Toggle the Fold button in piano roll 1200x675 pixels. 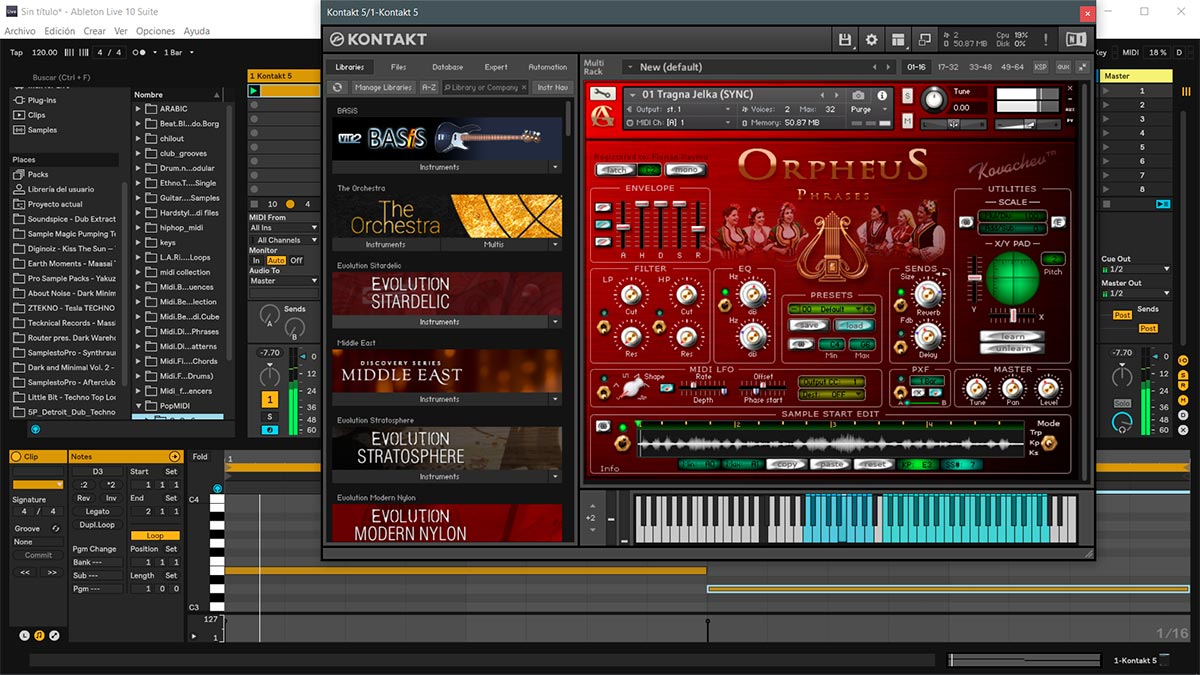tap(200, 457)
